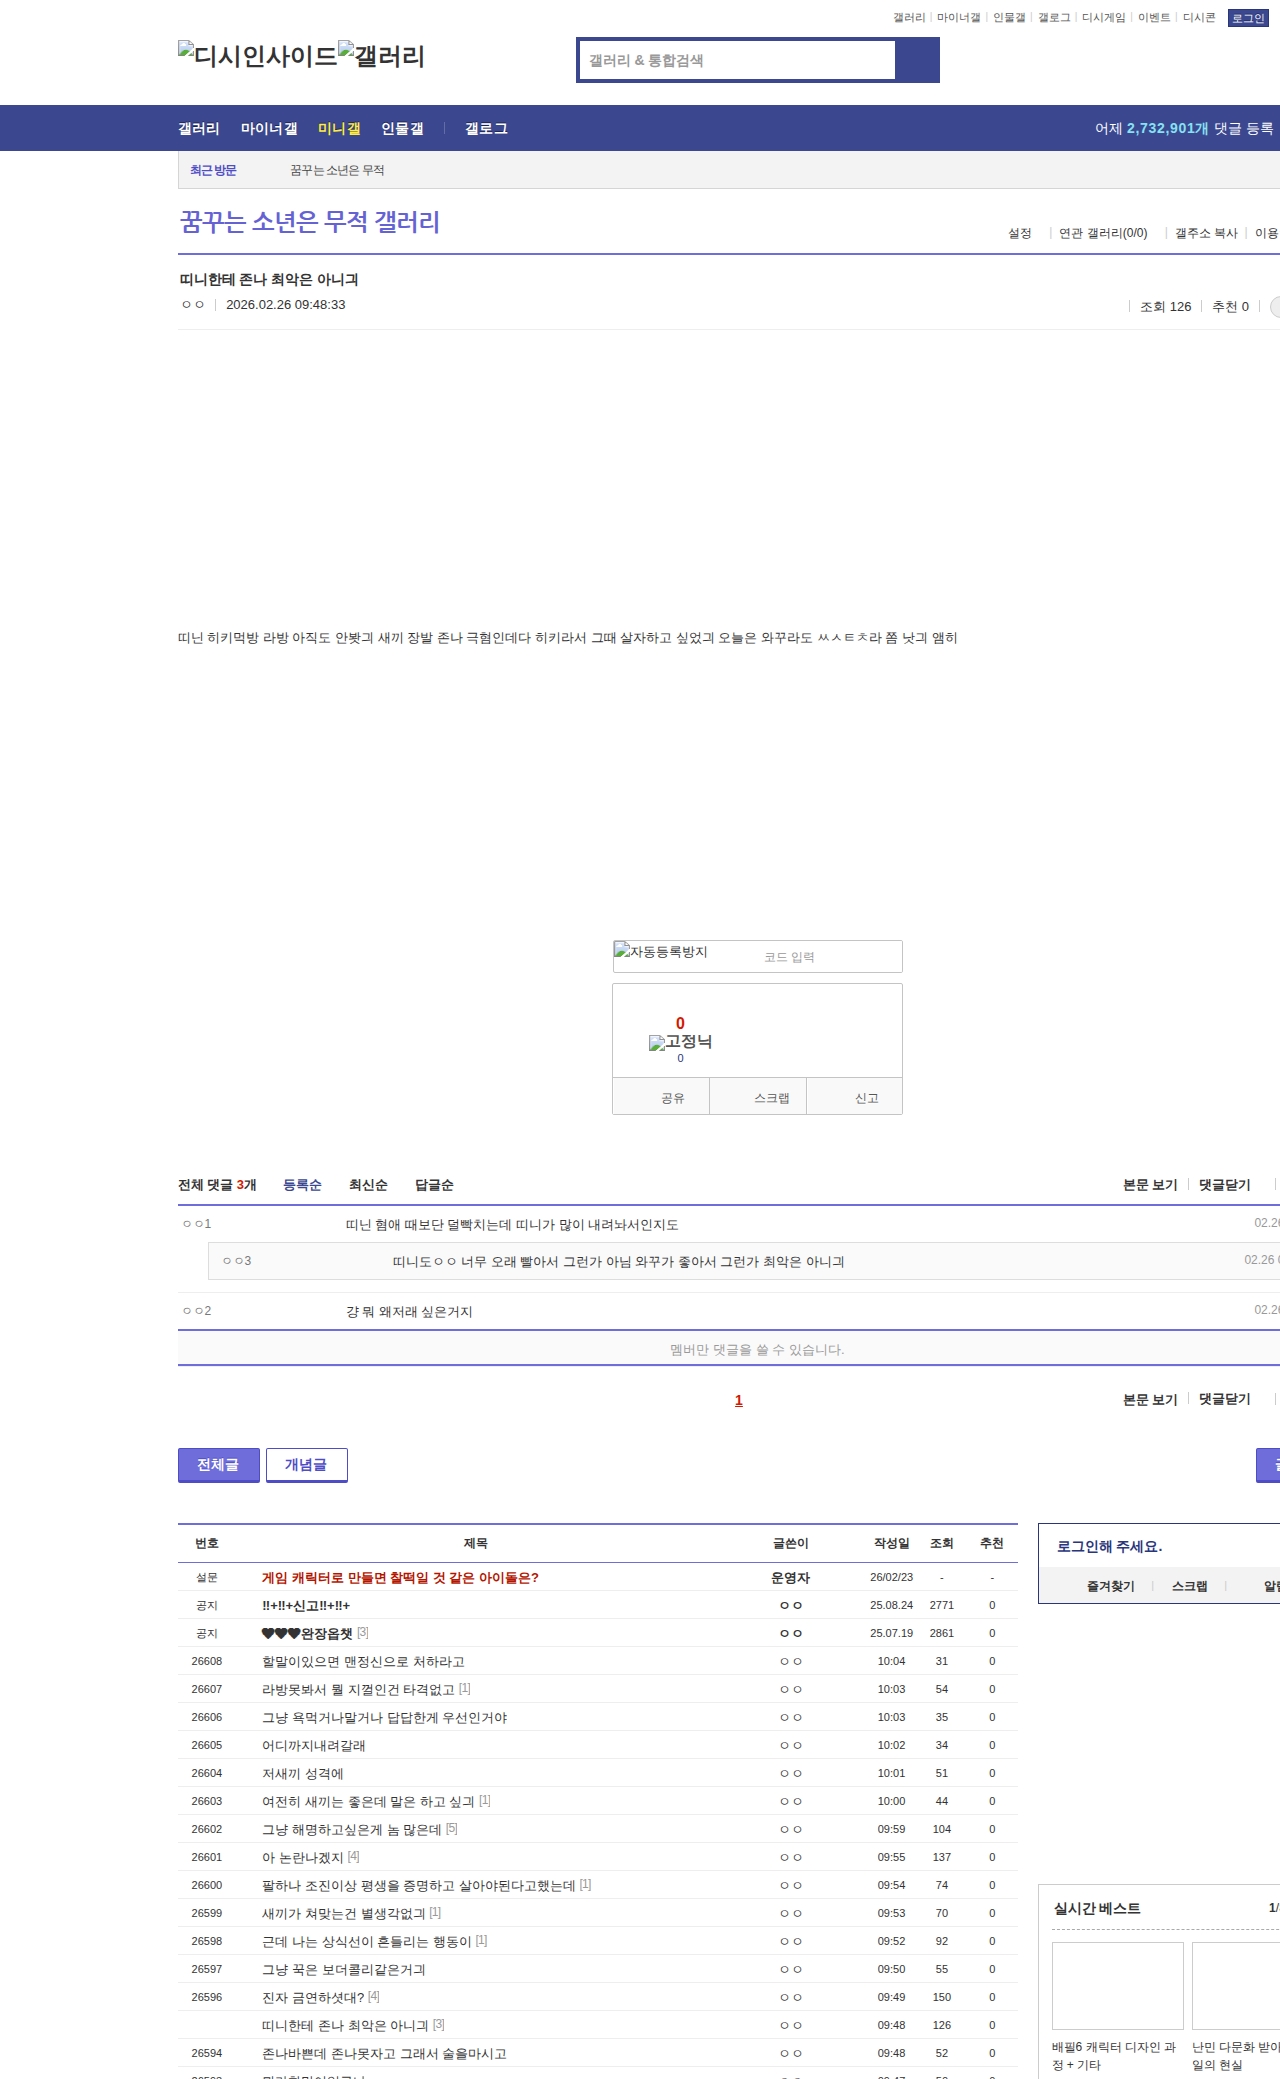Sort comments by 최신순
The height and width of the screenshot is (2079, 1280).
368,1185
